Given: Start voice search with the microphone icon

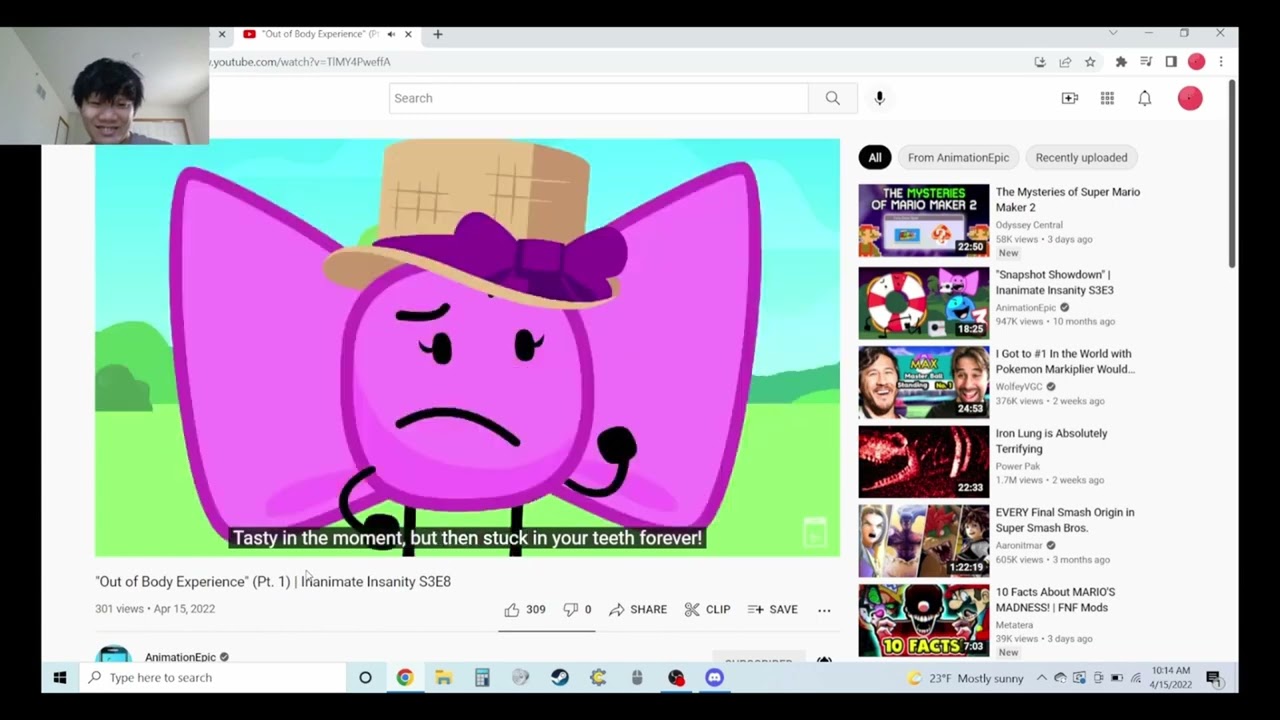Looking at the screenshot, I should pos(879,98).
